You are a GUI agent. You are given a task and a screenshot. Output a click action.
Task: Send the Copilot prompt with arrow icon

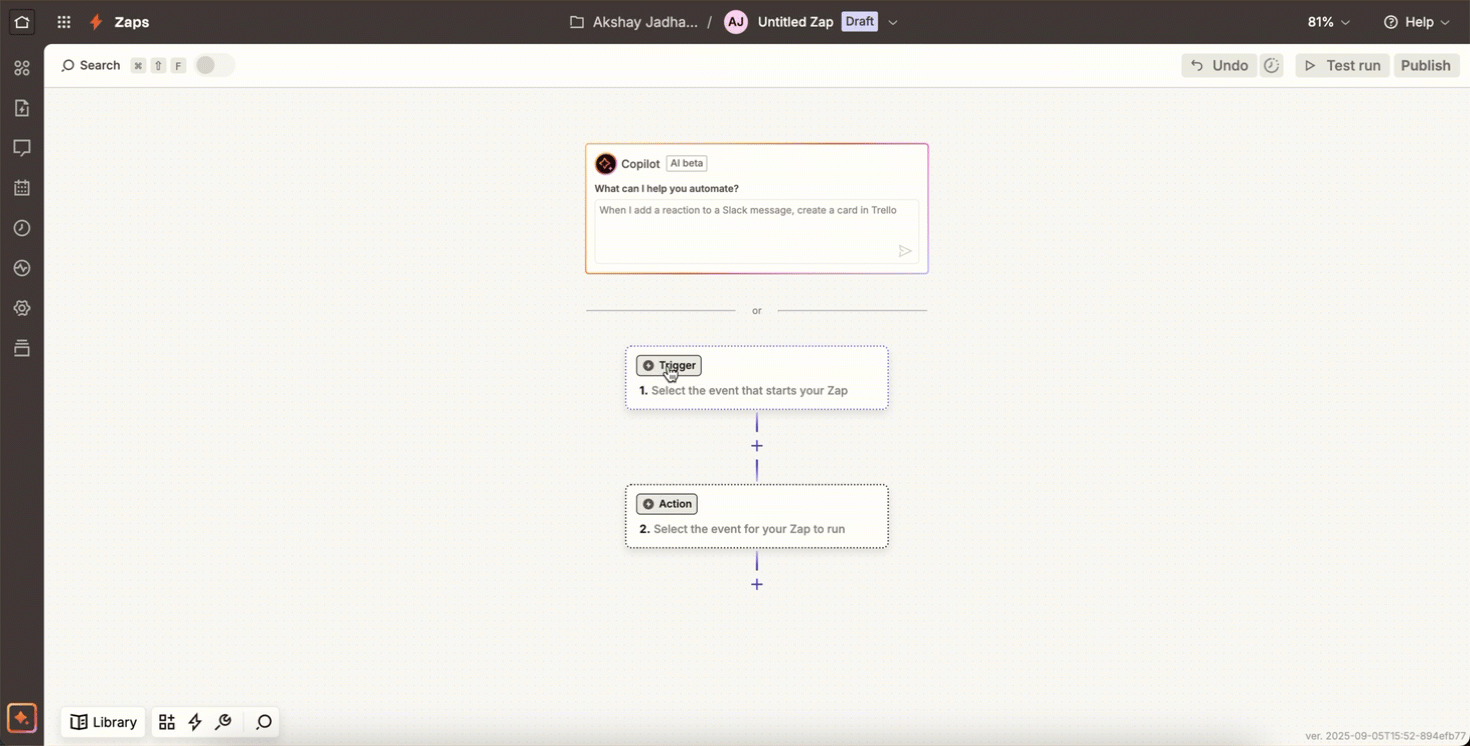905,251
